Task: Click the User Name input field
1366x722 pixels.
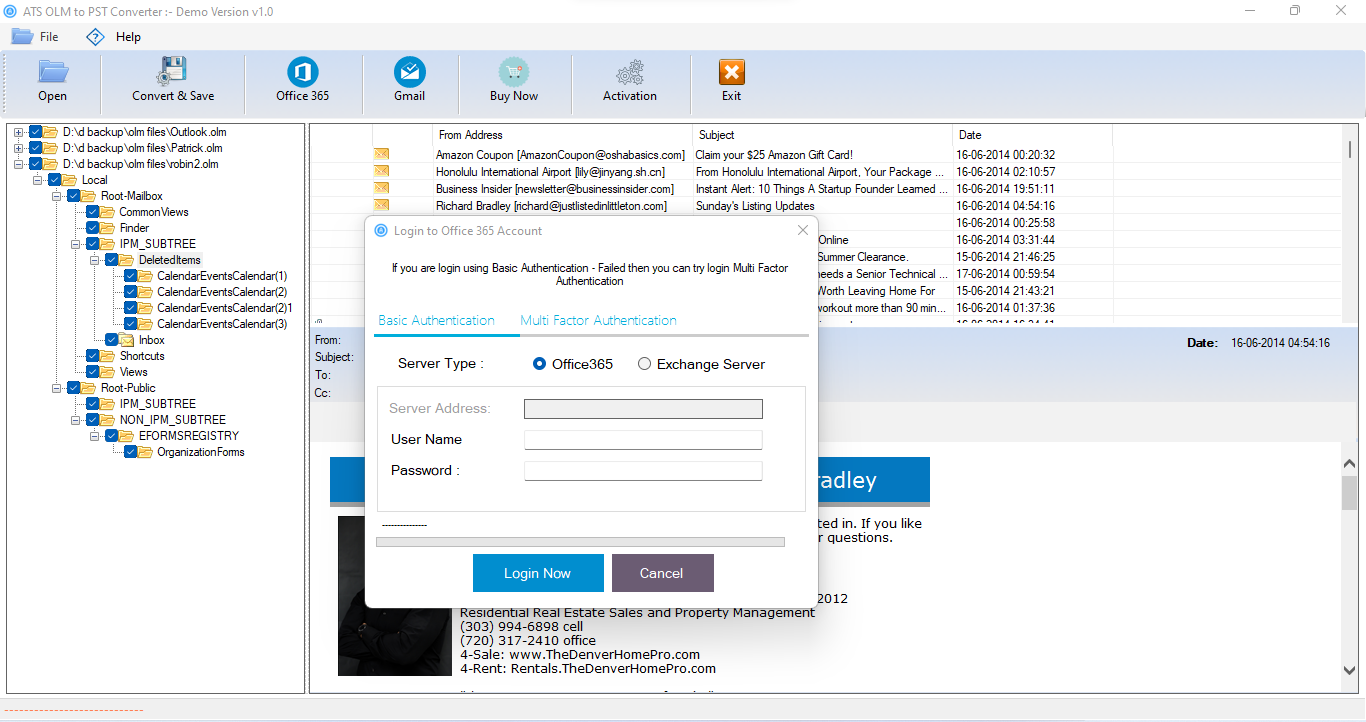Action: point(643,440)
